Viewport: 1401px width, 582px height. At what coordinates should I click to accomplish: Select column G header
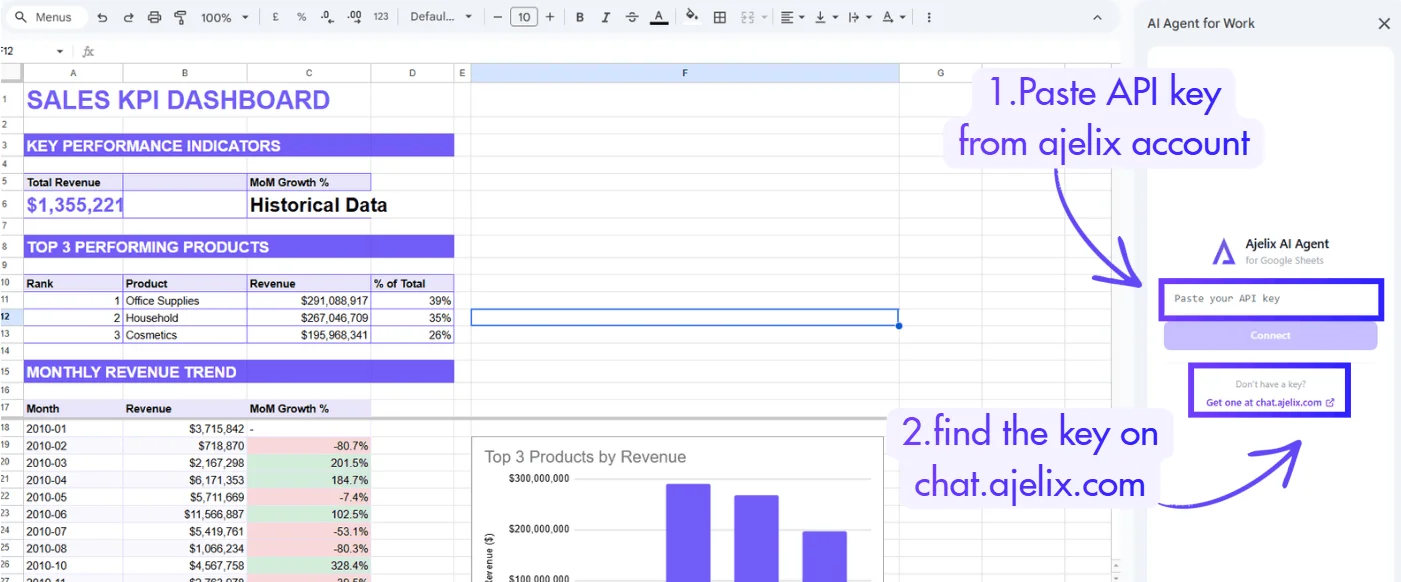[x=941, y=73]
